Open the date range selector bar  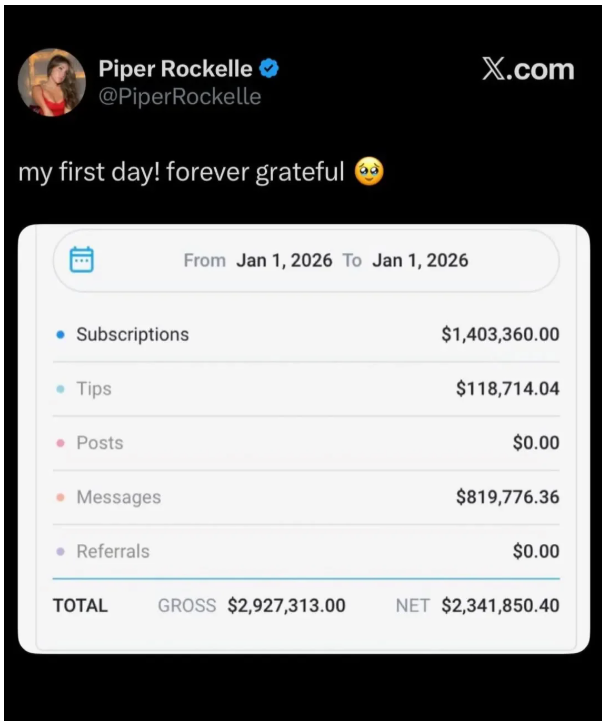305,260
